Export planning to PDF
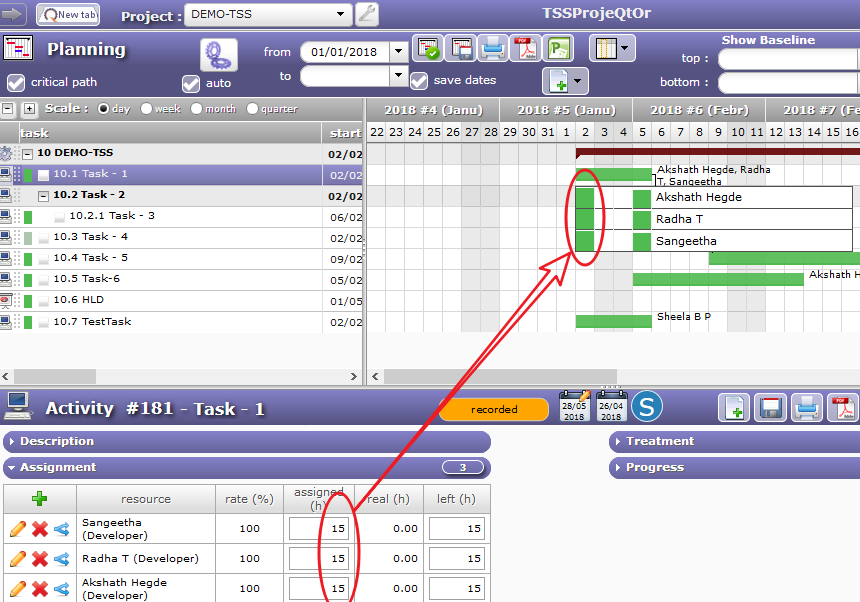 525,48
